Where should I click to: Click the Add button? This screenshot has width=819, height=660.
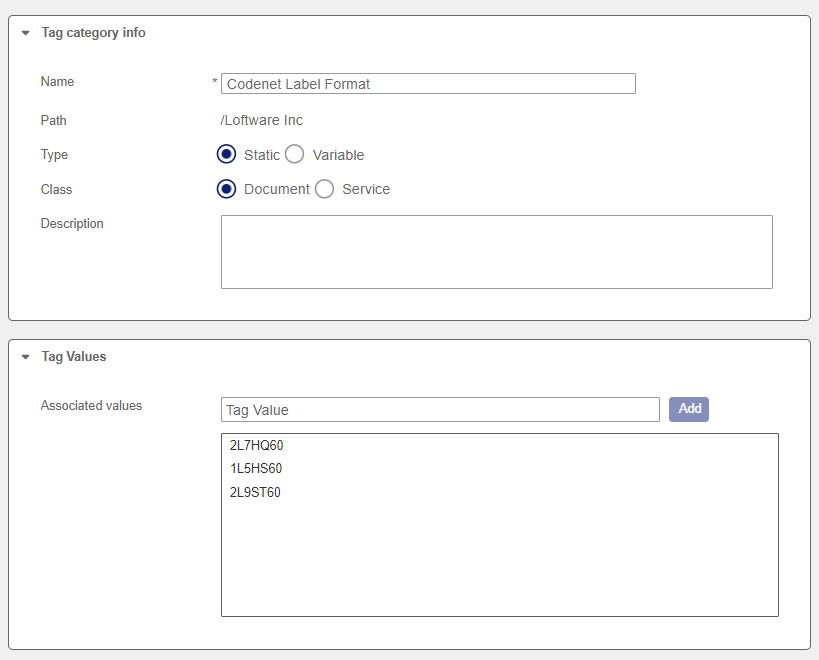[x=689, y=409]
